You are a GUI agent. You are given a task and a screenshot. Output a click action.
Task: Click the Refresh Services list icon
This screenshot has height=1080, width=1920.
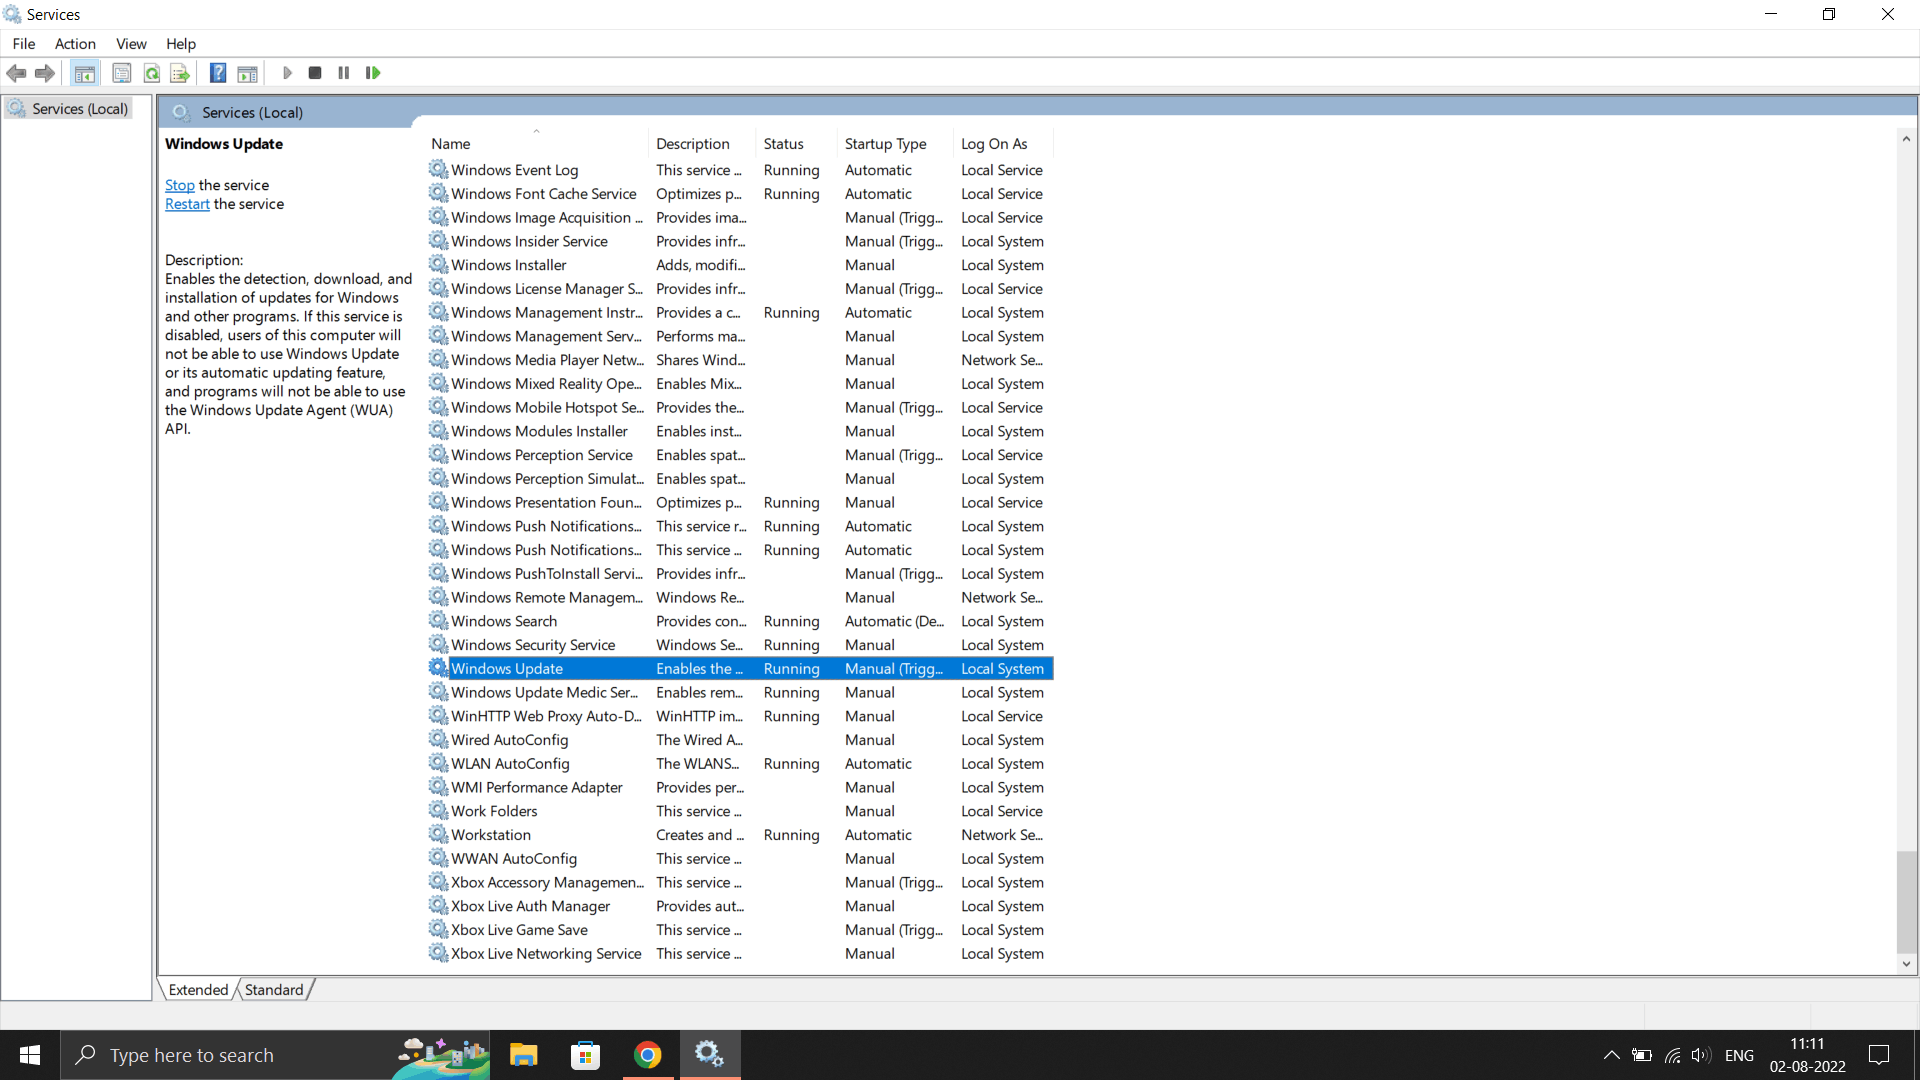[x=149, y=73]
